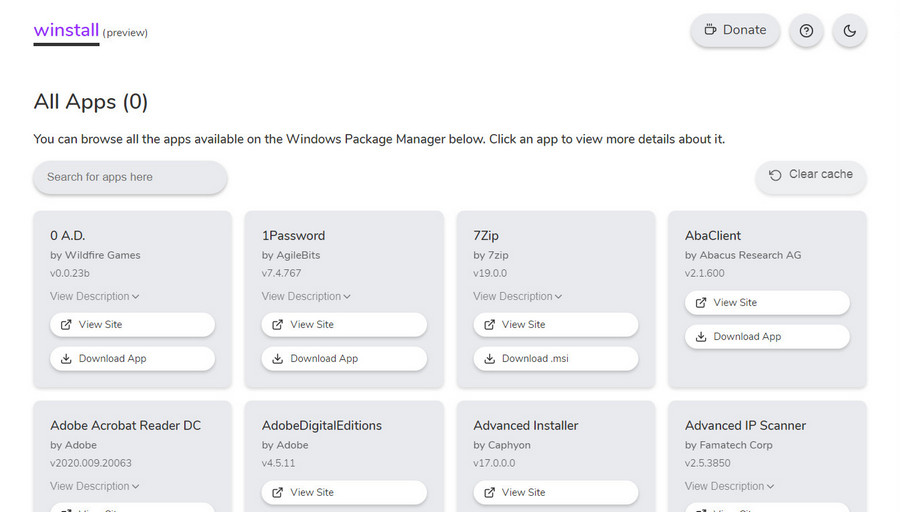Select the Advanced IP Scanner title
The height and width of the screenshot is (512, 900).
(x=746, y=425)
